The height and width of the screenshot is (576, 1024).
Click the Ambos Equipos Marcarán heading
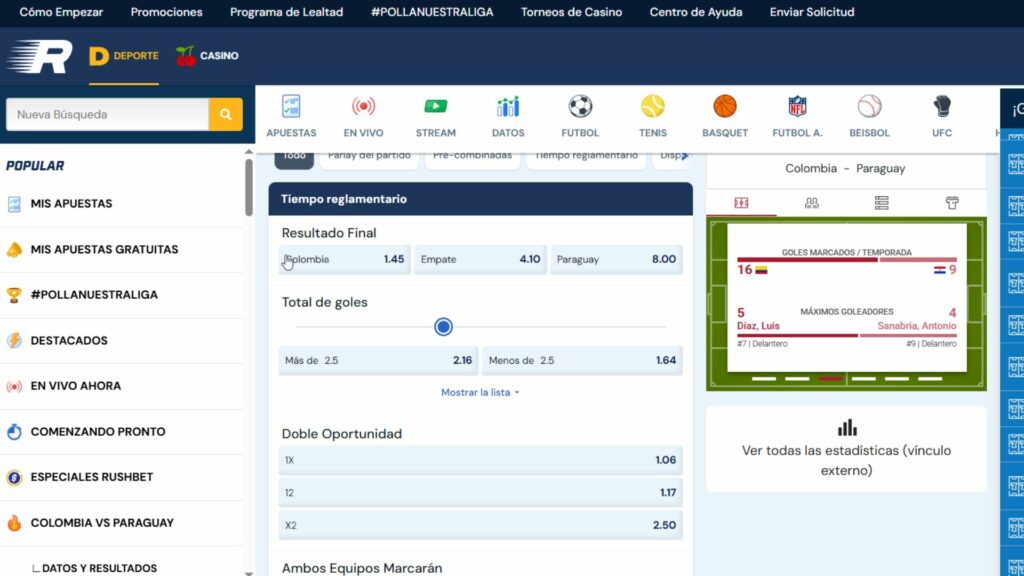click(x=362, y=568)
